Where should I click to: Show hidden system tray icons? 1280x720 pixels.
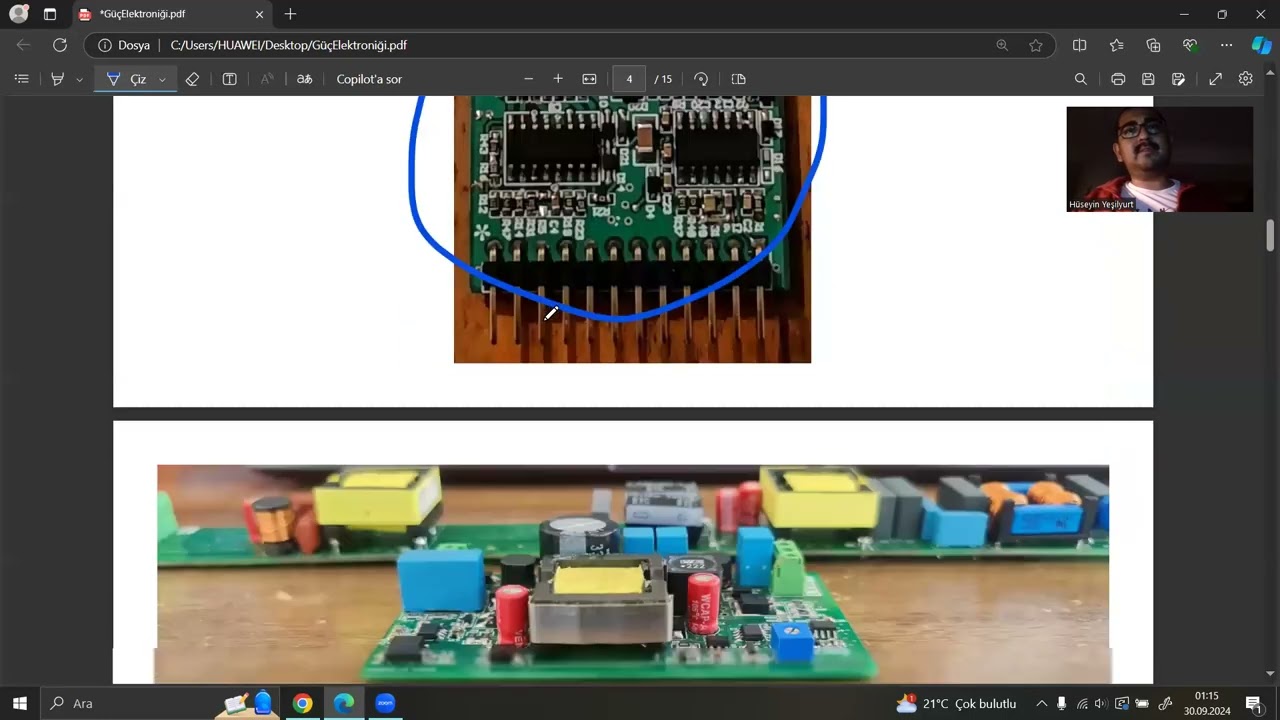click(1041, 703)
